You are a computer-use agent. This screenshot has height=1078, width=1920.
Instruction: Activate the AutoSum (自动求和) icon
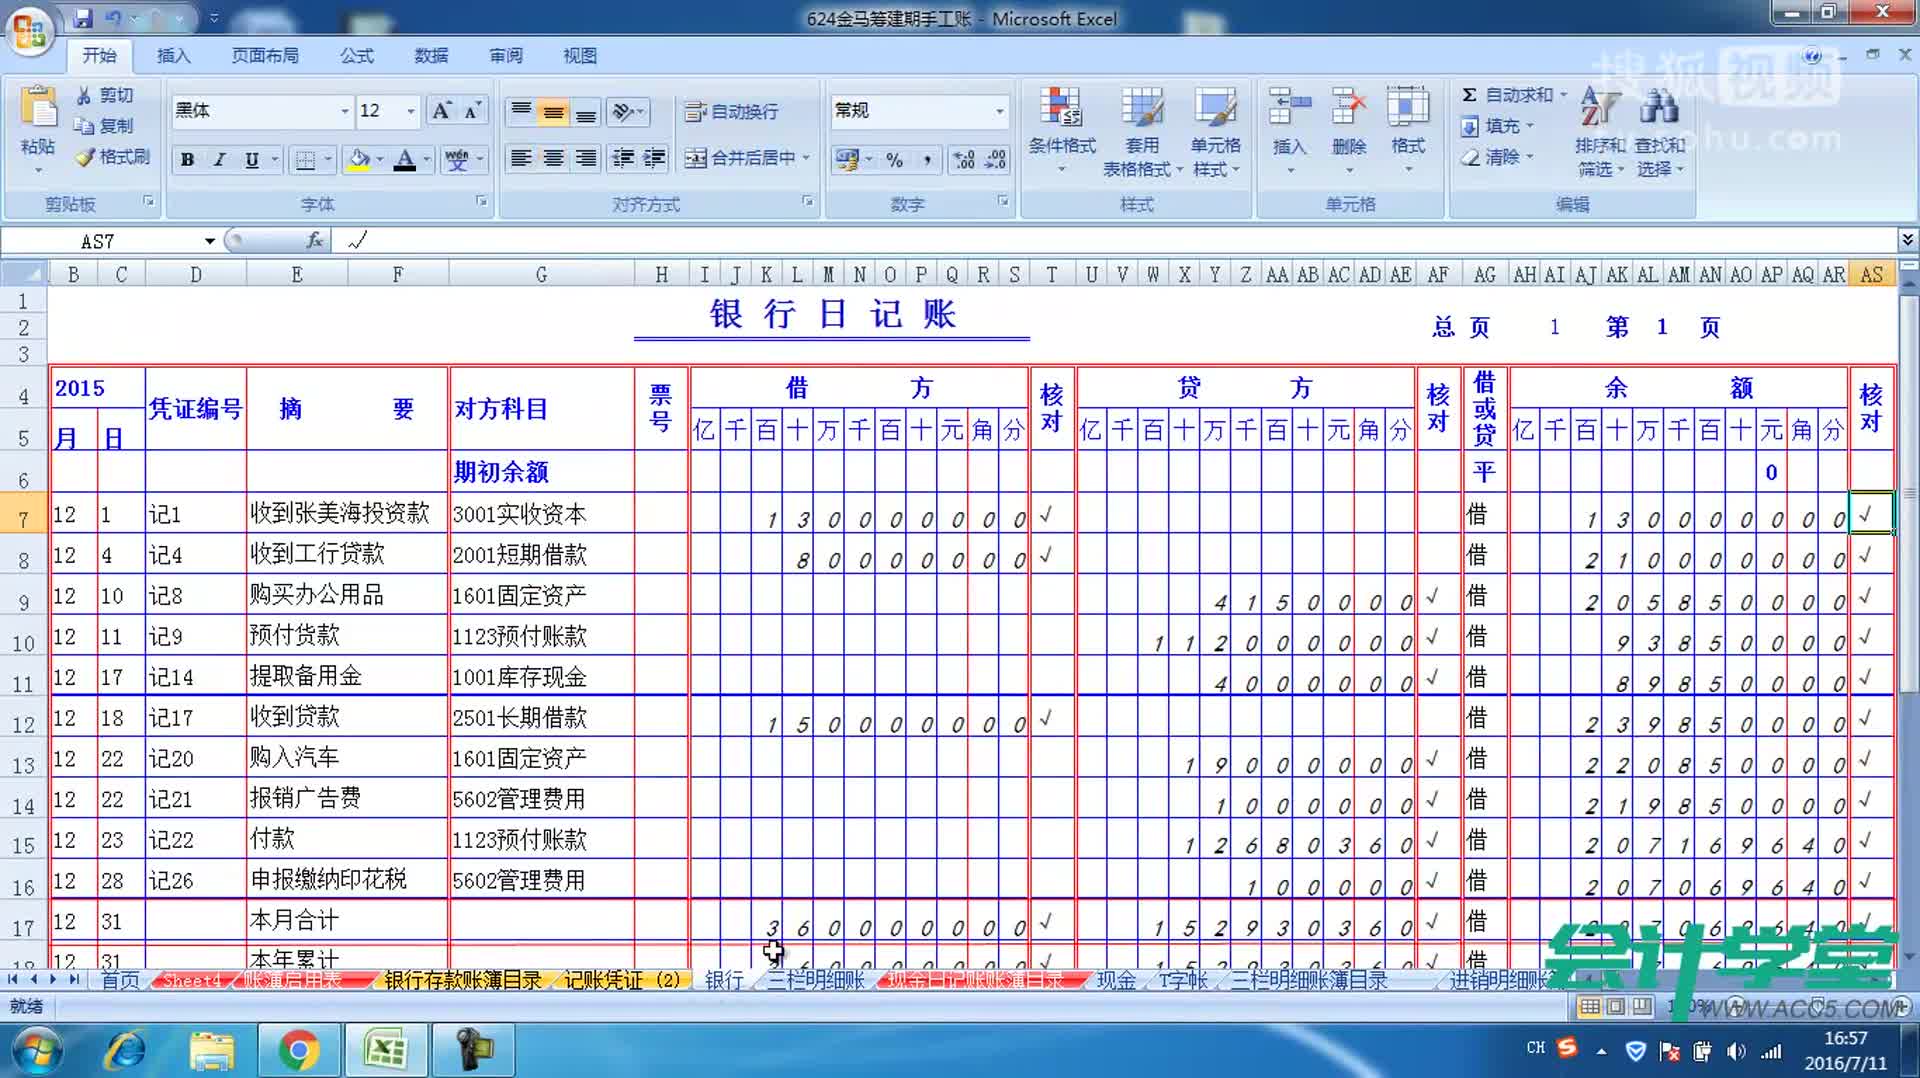pos(1470,93)
